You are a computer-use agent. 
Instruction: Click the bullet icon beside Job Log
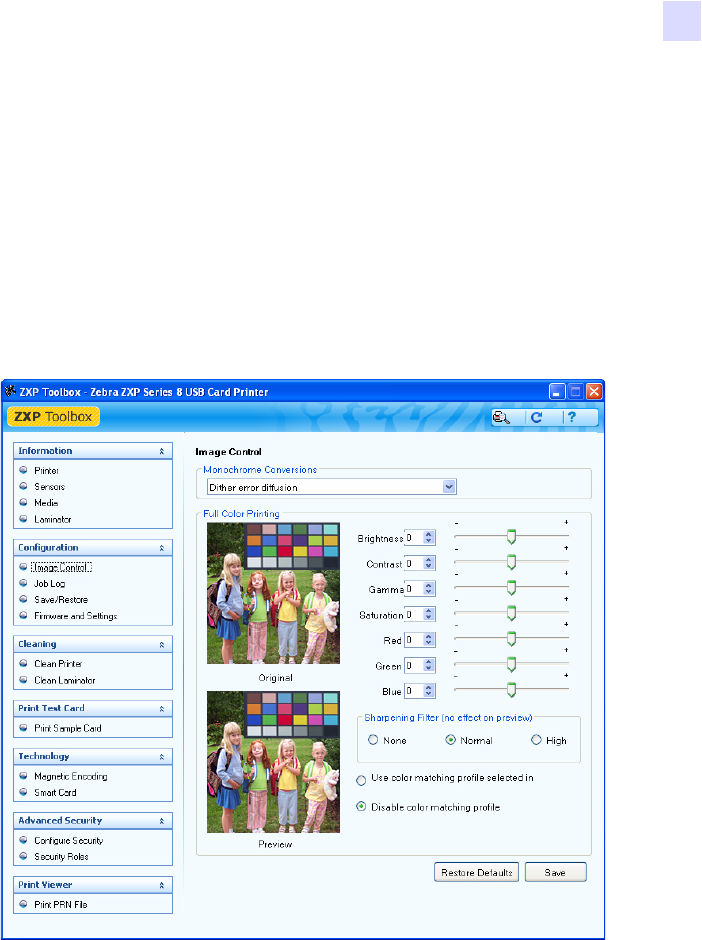point(23,583)
